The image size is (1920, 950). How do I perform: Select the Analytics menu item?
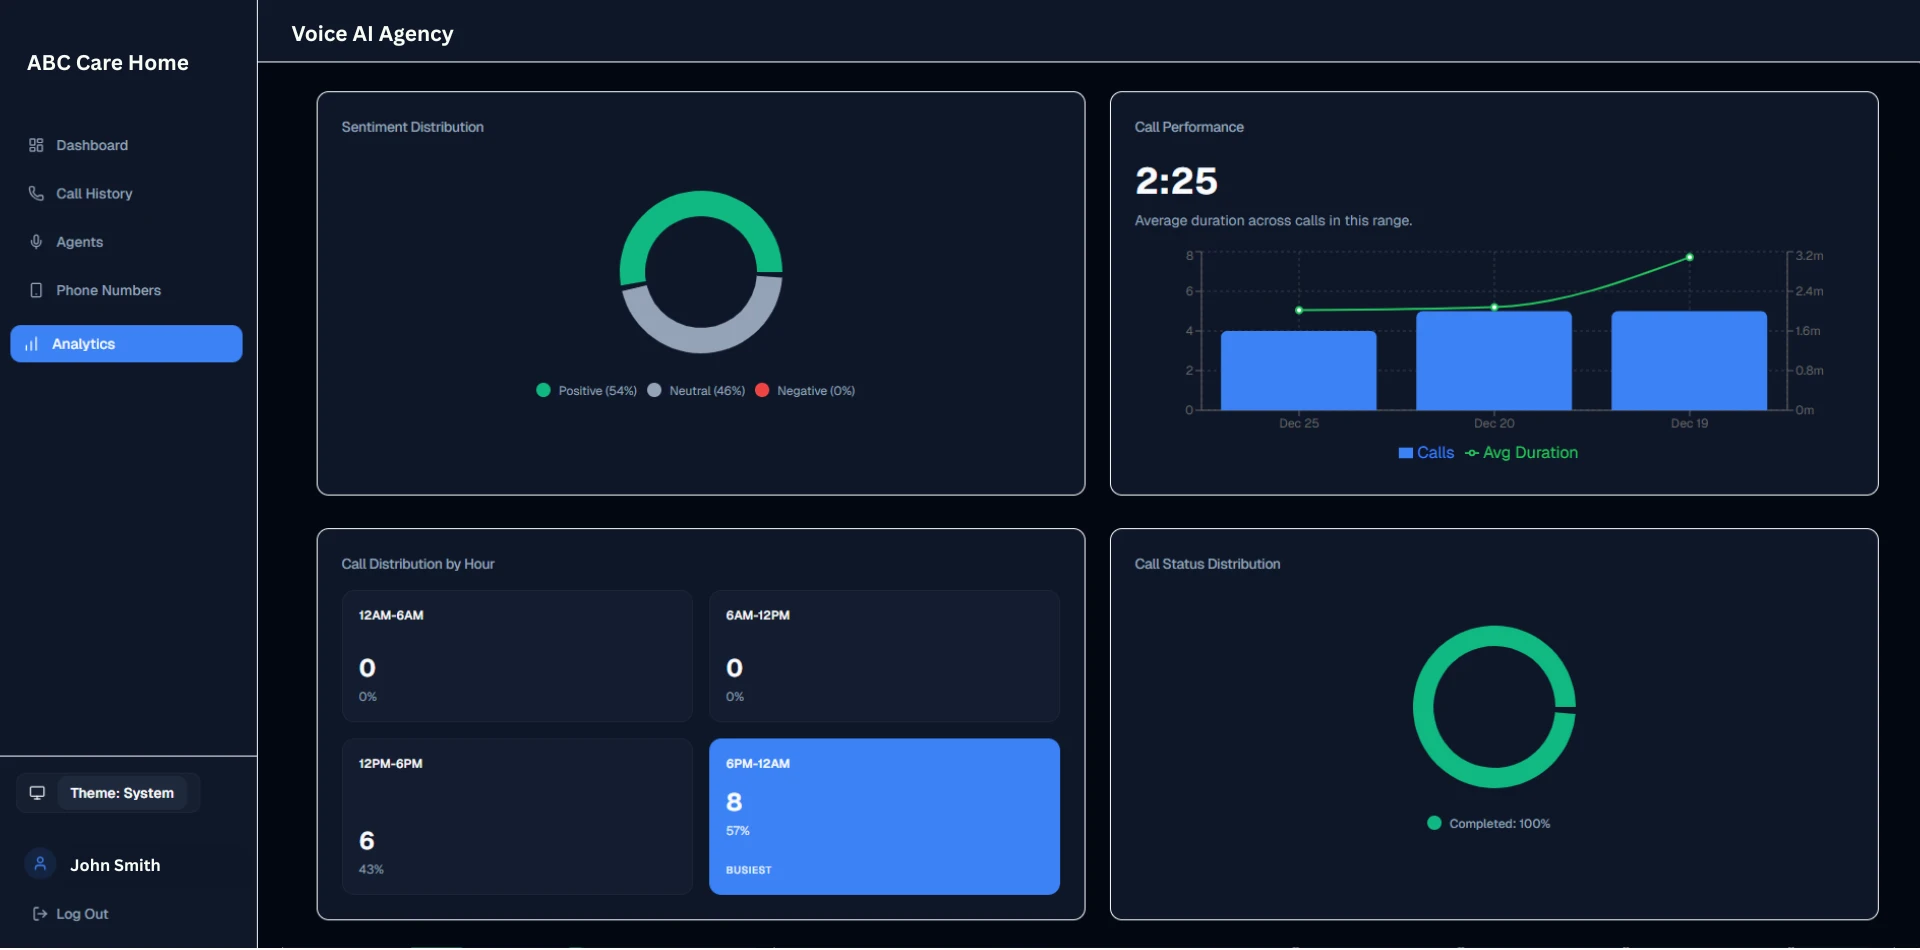(x=126, y=344)
